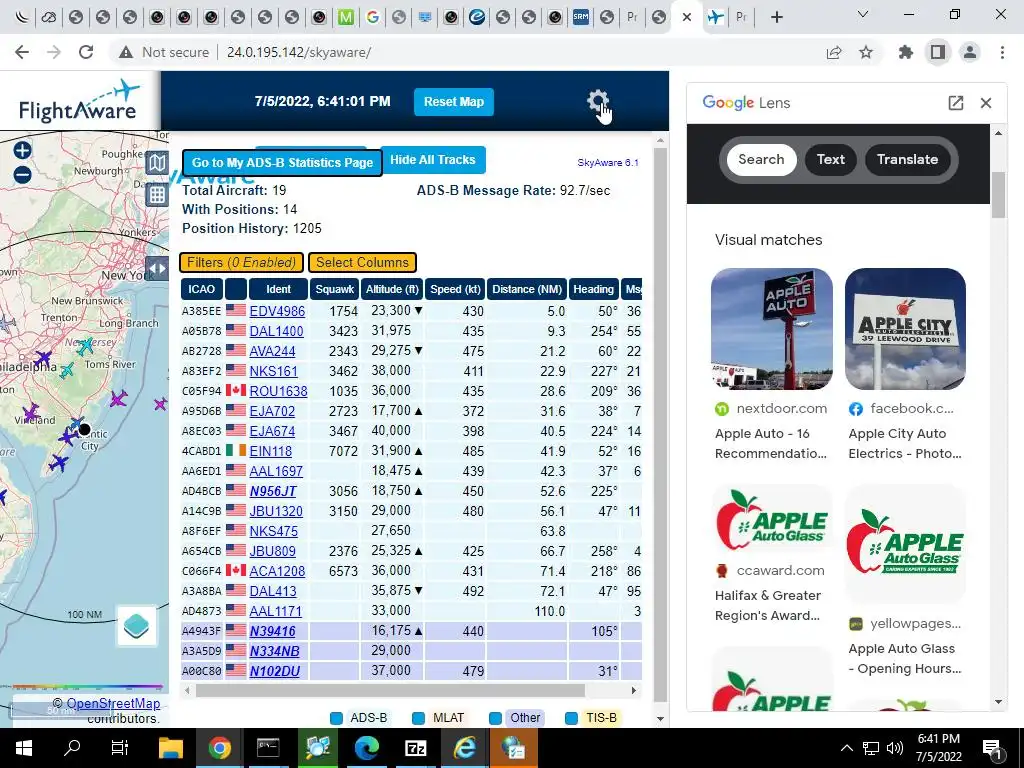Click Hide All Tracks button
The width and height of the screenshot is (1024, 768).
click(x=432, y=160)
